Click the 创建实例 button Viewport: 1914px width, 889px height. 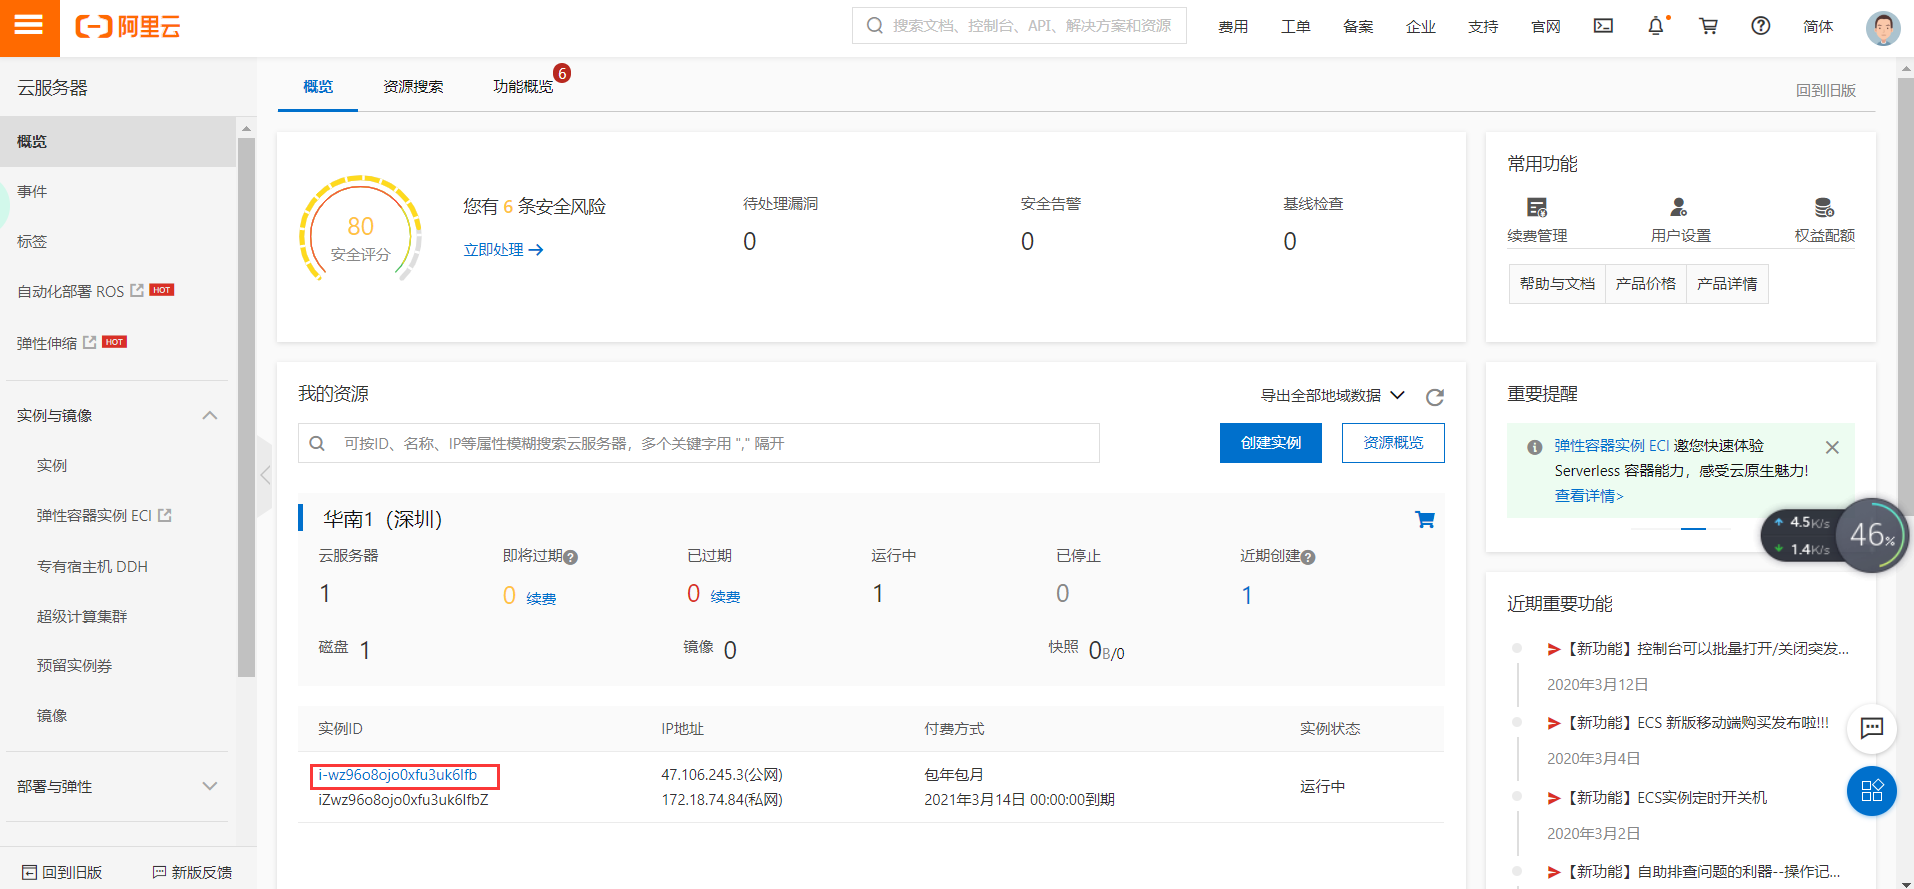click(1271, 443)
